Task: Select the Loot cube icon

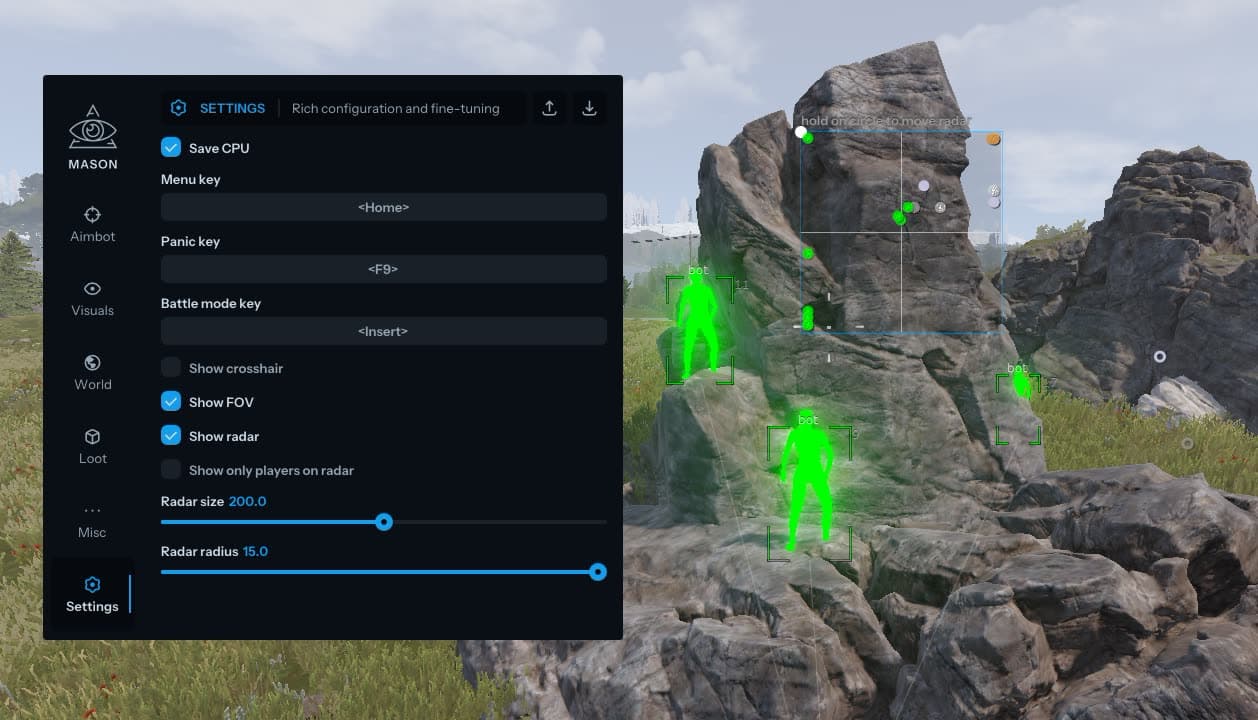Action: (x=92, y=437)
